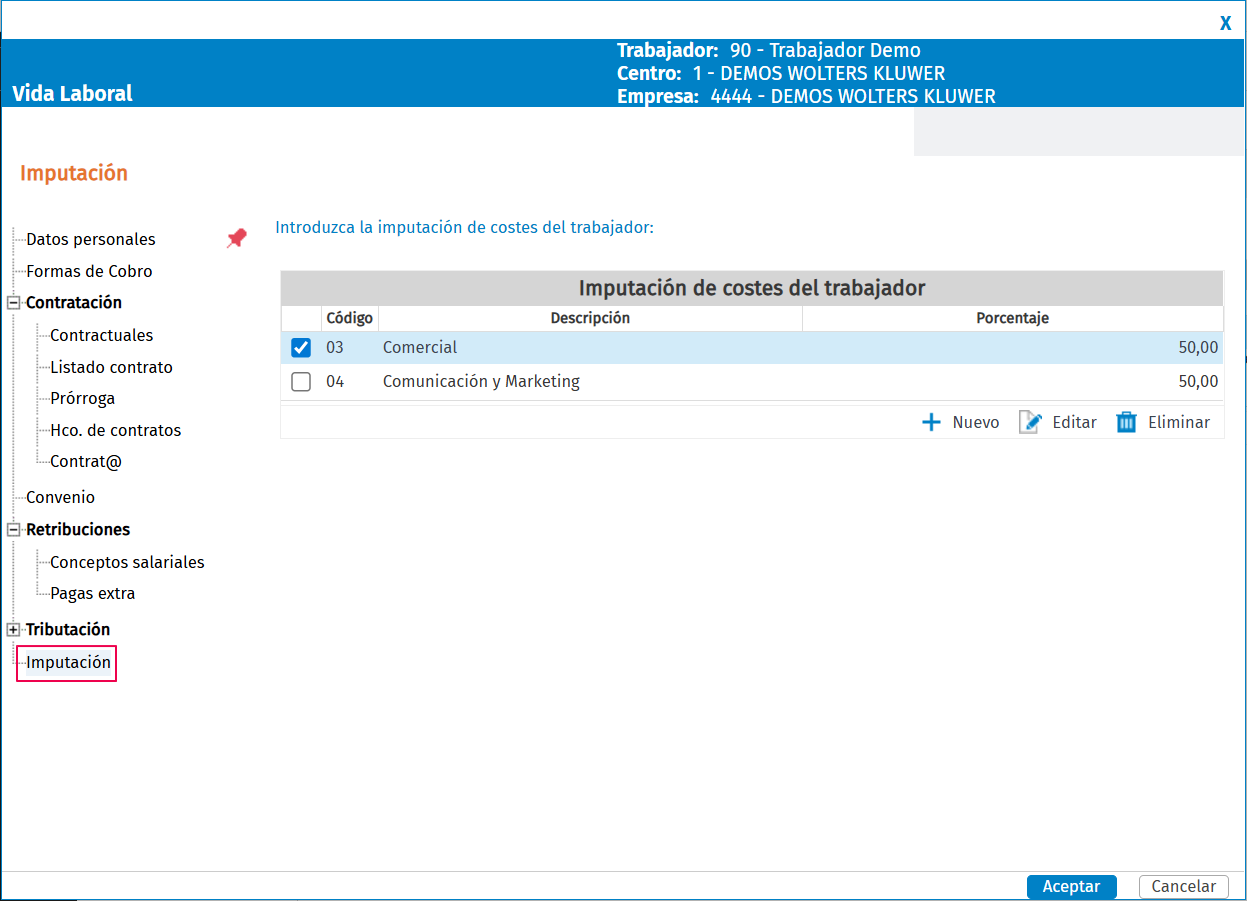The height and width of the screenshot is (901, 1247).
Task: Click the Editar text label
Action: pyautogui.click(x=1075, y=422)
